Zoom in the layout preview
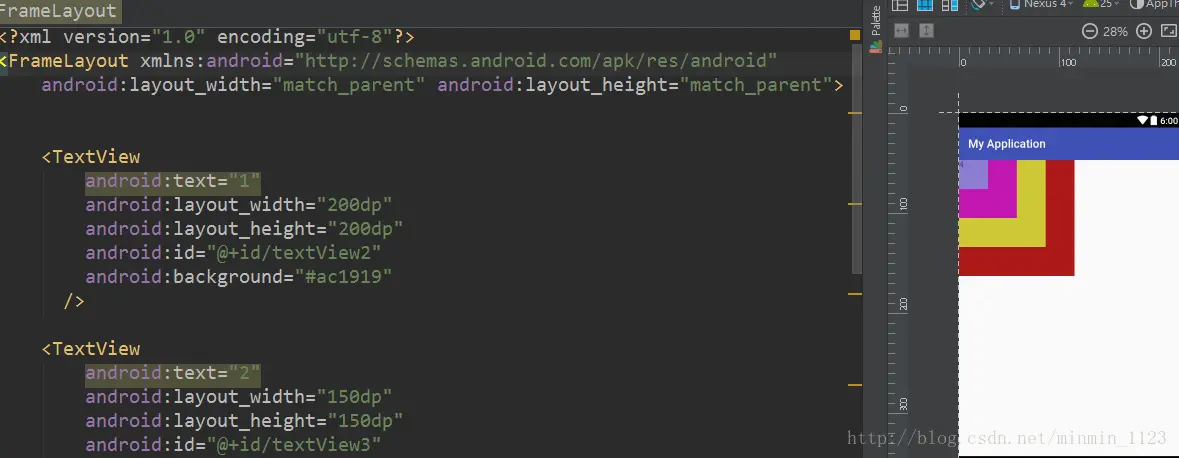The height and width of the screenshot is (458, 1179). 1144,31
